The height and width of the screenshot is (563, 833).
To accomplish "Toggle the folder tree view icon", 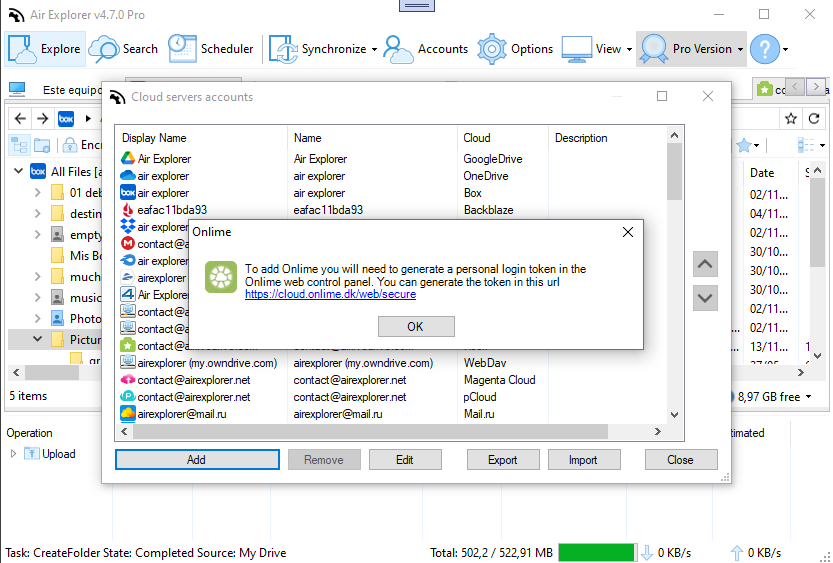I will pyautogui.click(x=20, y=144).
